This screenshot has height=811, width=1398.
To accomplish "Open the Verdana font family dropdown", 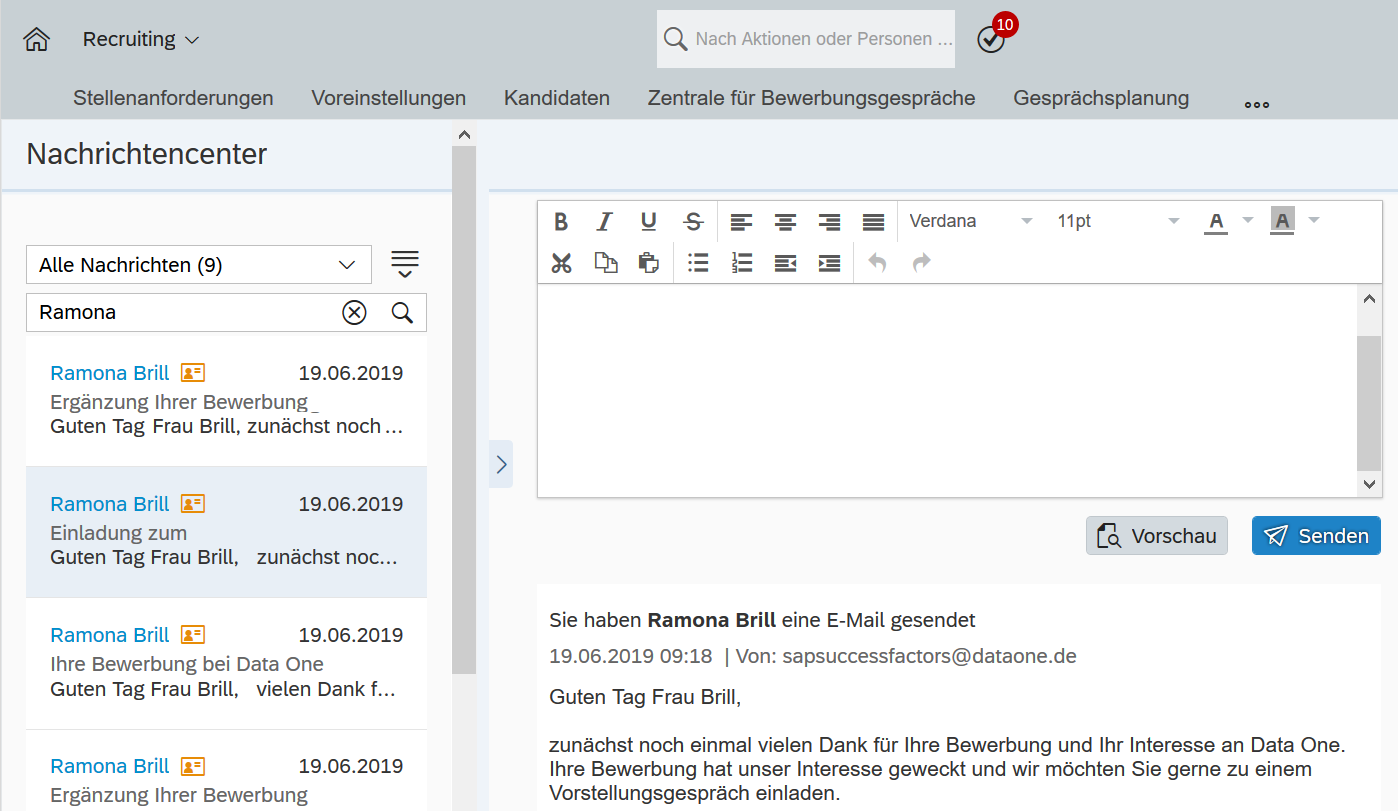I will 970,222.
